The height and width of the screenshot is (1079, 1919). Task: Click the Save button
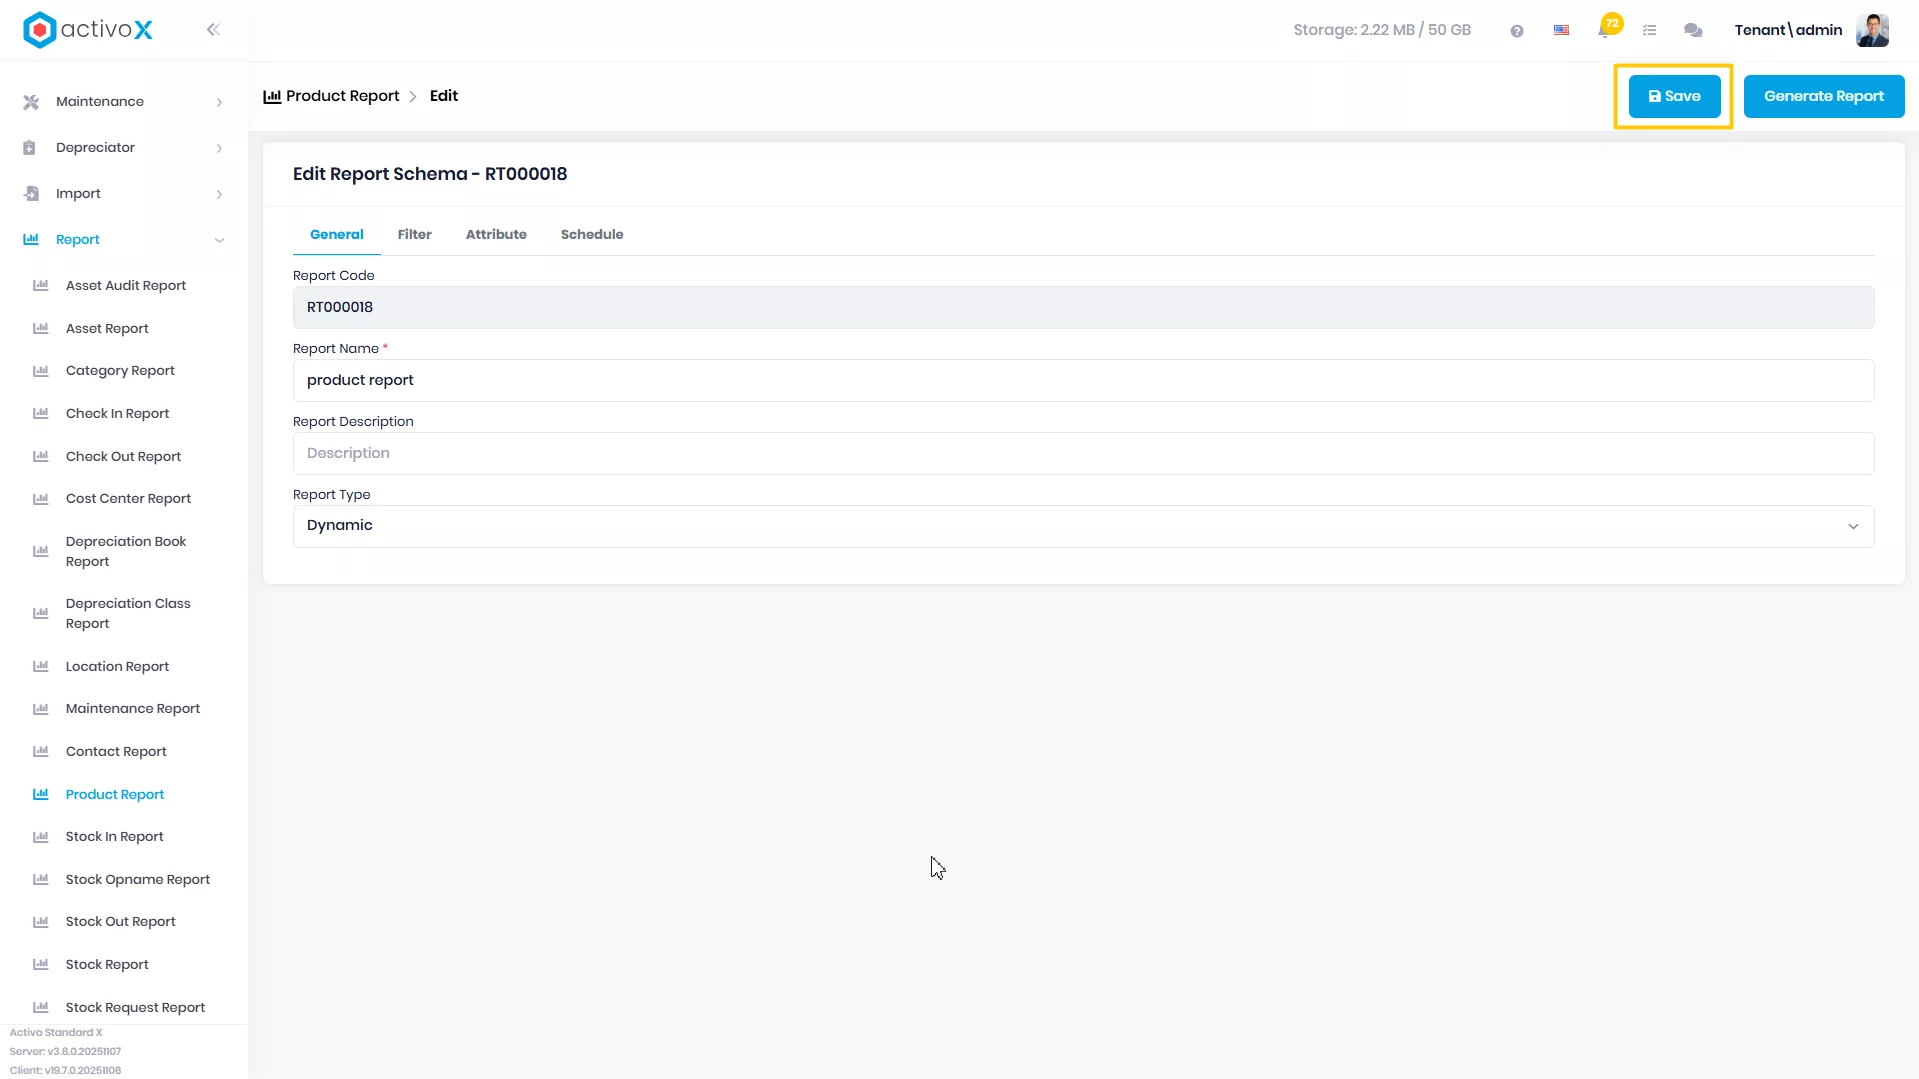[x=1674, y=96]
